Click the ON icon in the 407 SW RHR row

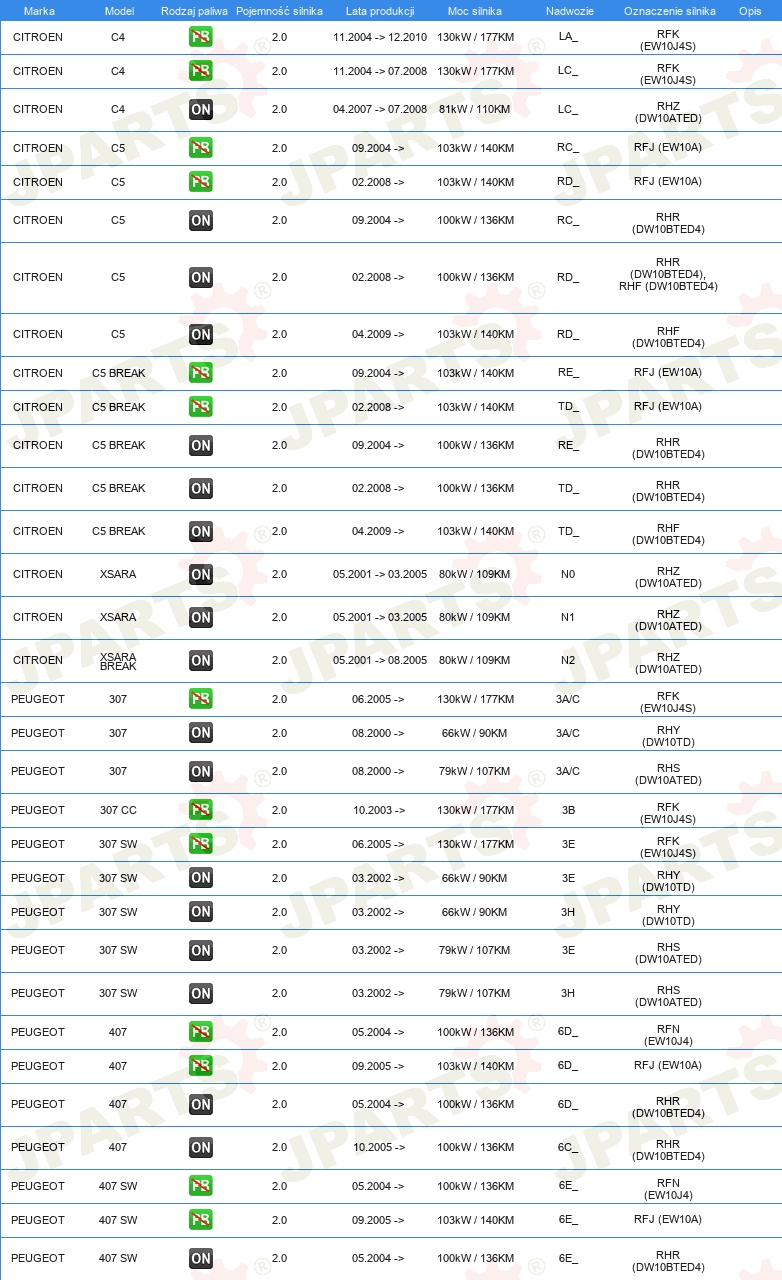(x=200, y=1258)
